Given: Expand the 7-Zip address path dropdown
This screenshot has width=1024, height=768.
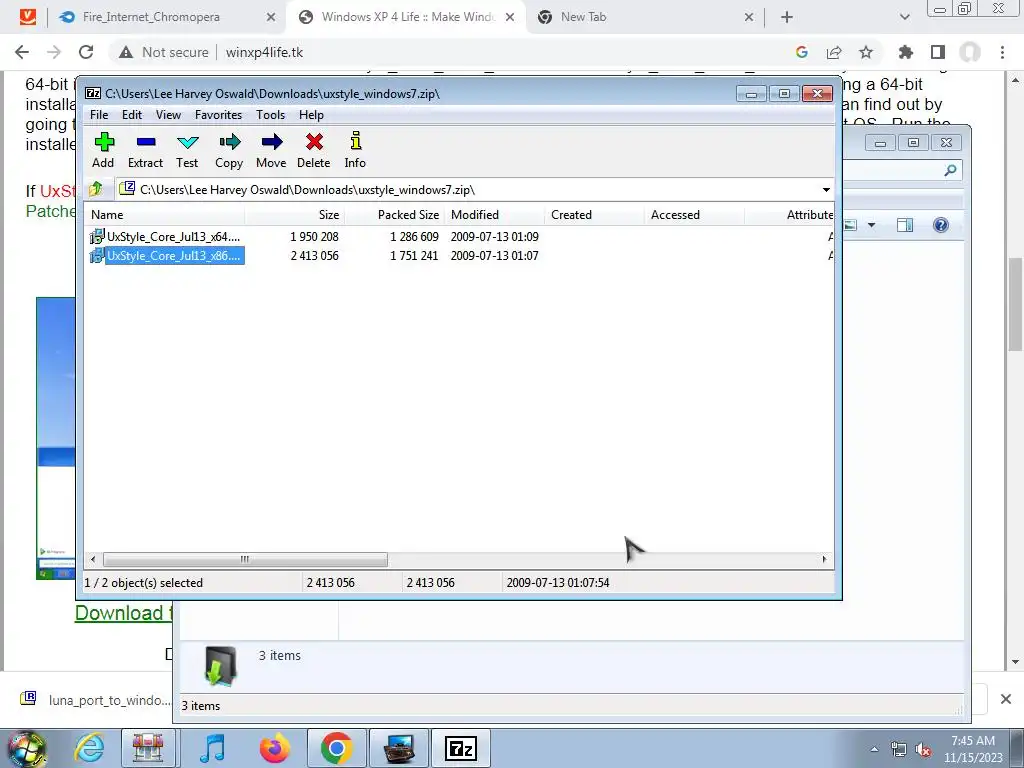Looking at the screenshot, I should (x=826, y=190).
